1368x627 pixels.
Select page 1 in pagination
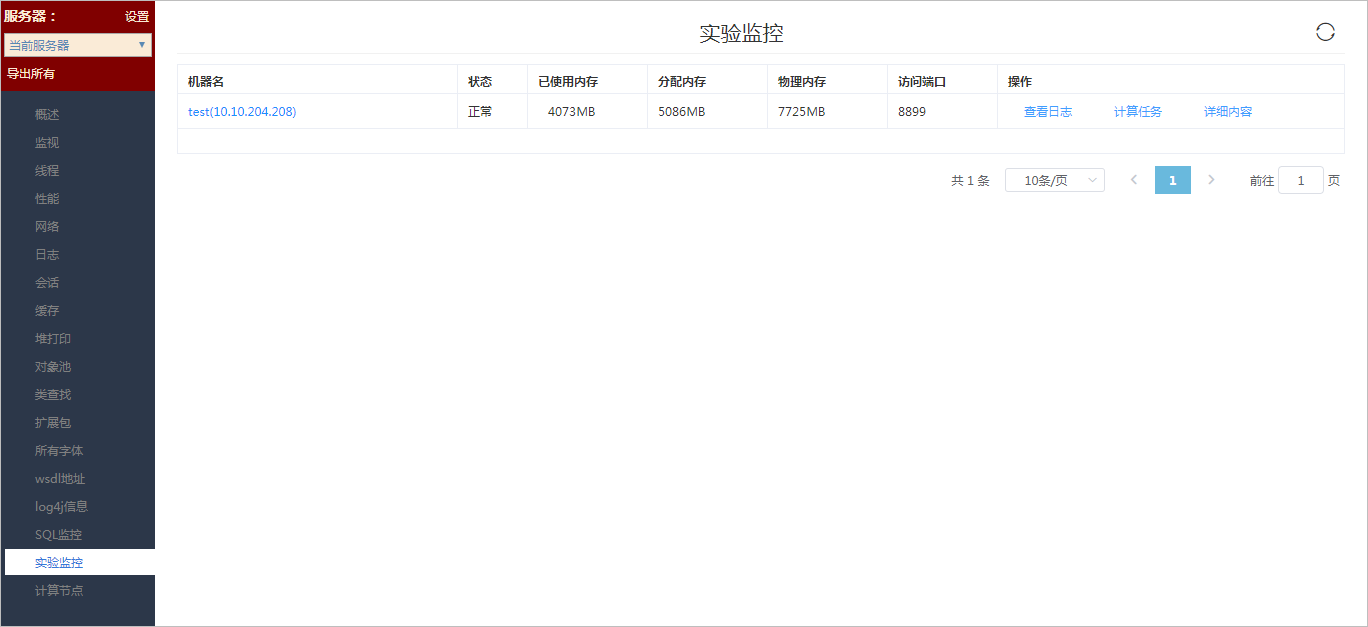point(1173,180)
